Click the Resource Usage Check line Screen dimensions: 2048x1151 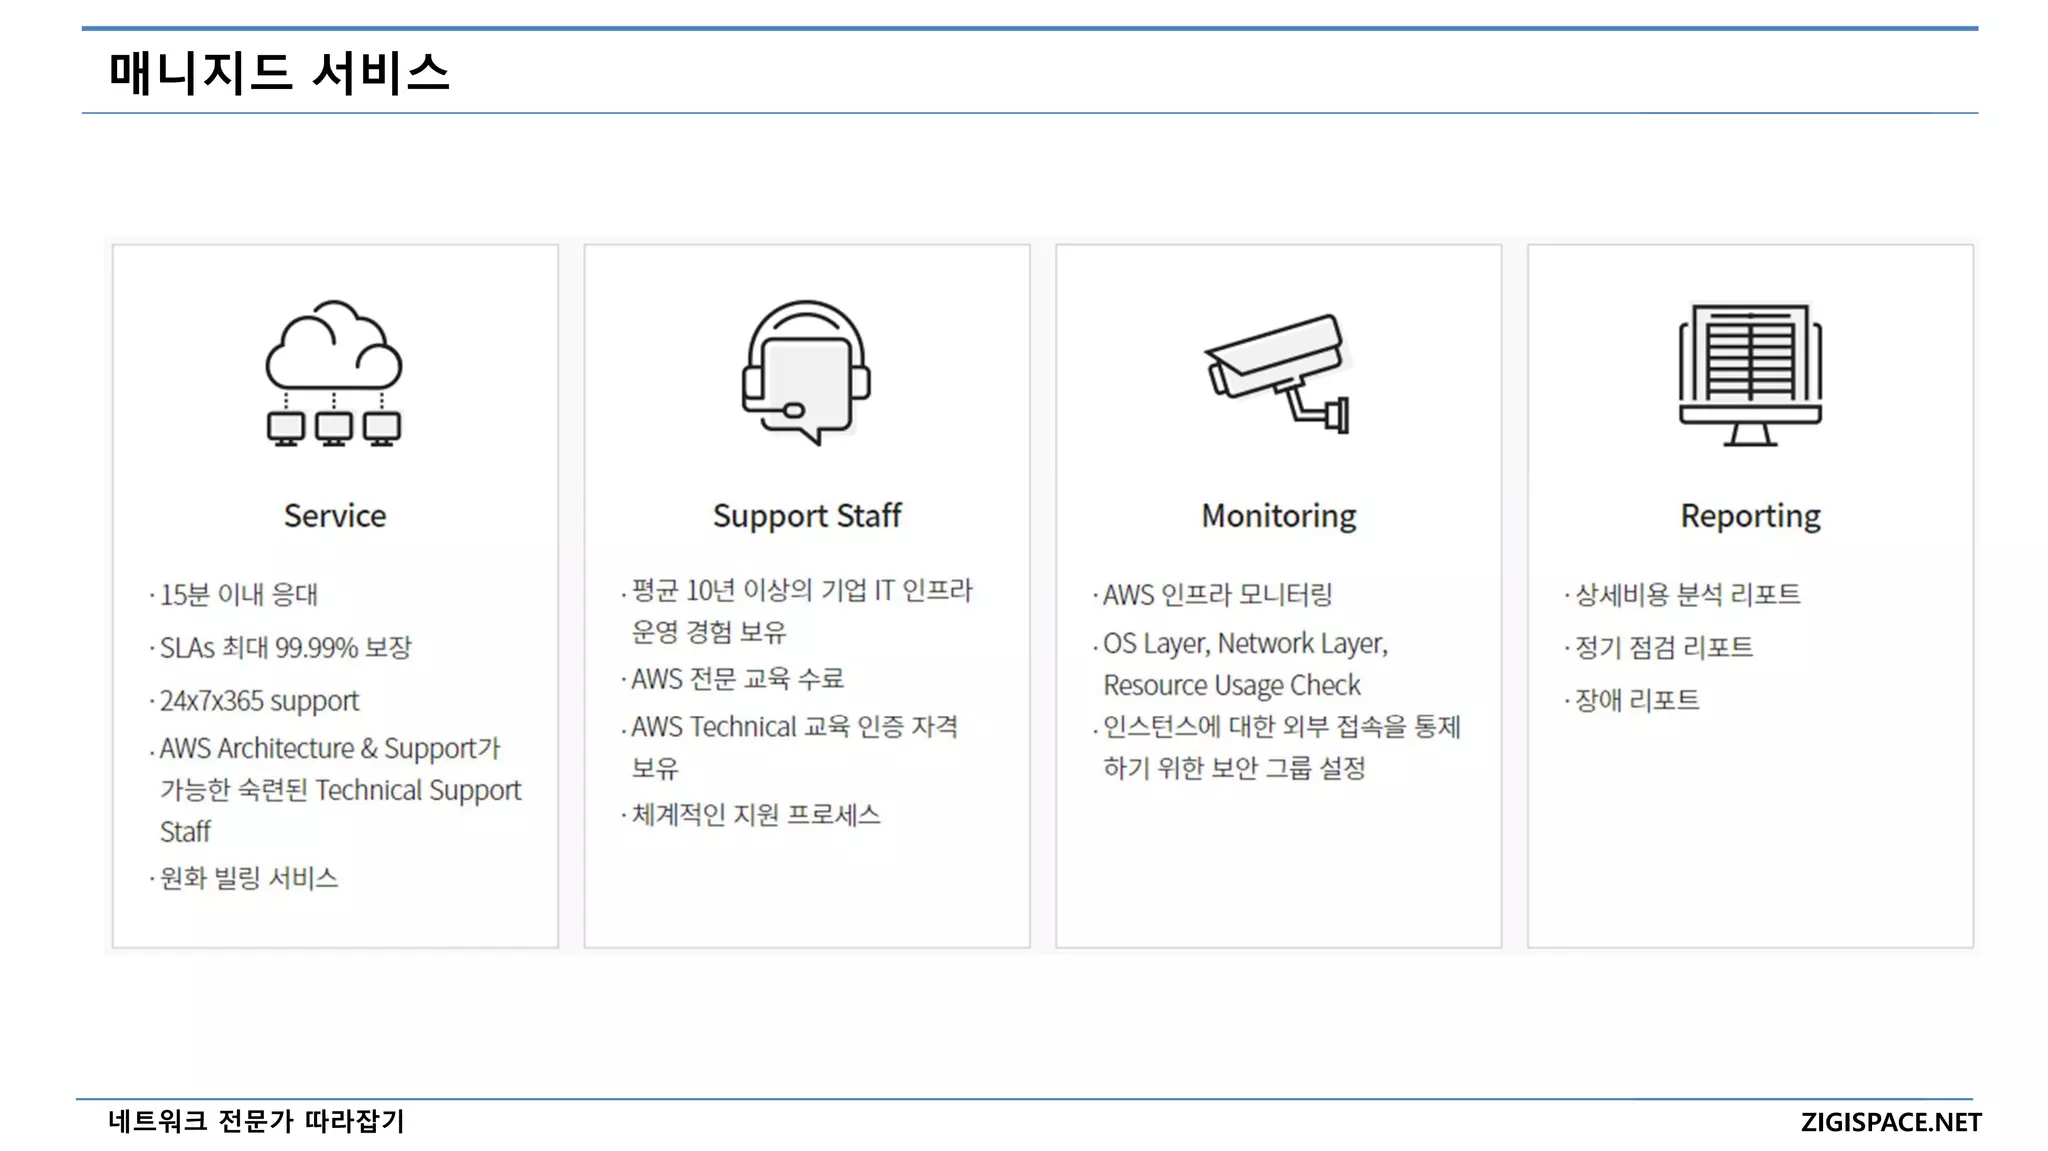click(x=1232, y=686)
